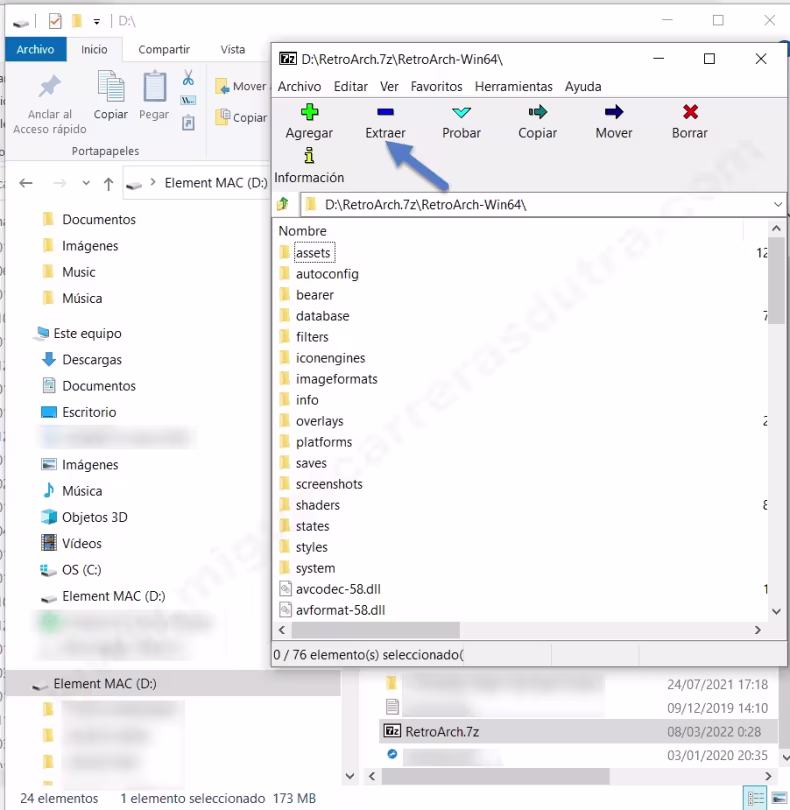Click the Copiar arrow icon in 7-Zip toolbar
This screenshot has height=810, width=790.
pos(537,112)
